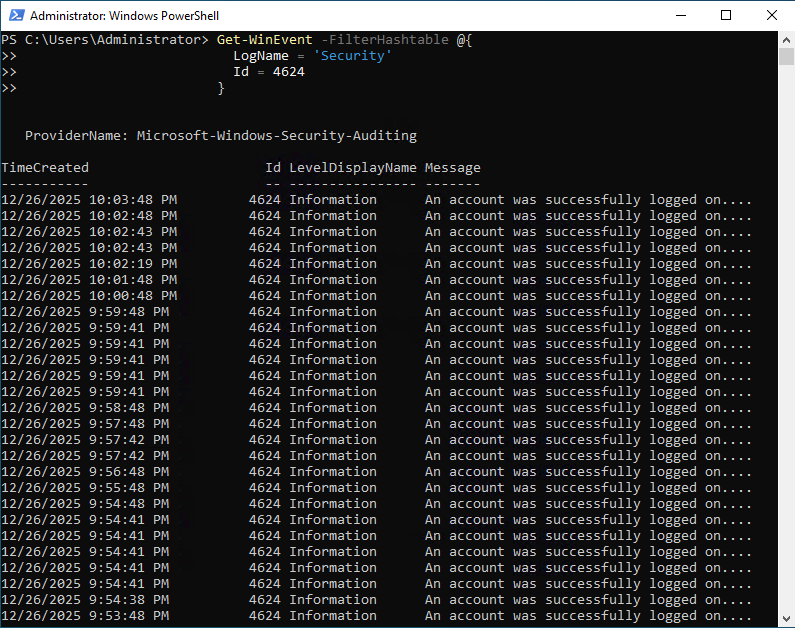Image resolution: width=795 pixels, height=628 pixels.
Task: Maximize the PowerShell window
Action: point(726,15)
